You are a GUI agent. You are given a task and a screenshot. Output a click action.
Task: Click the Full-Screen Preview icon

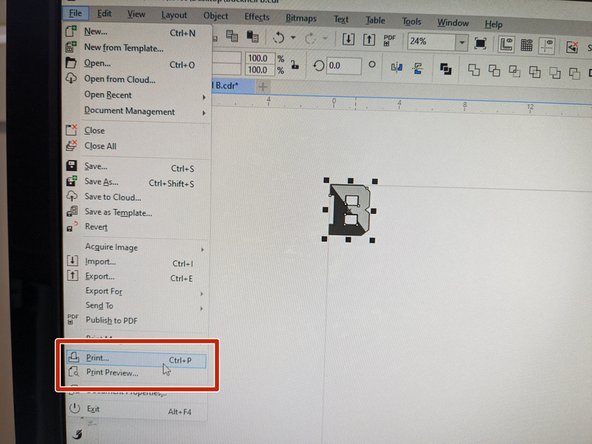480,43
